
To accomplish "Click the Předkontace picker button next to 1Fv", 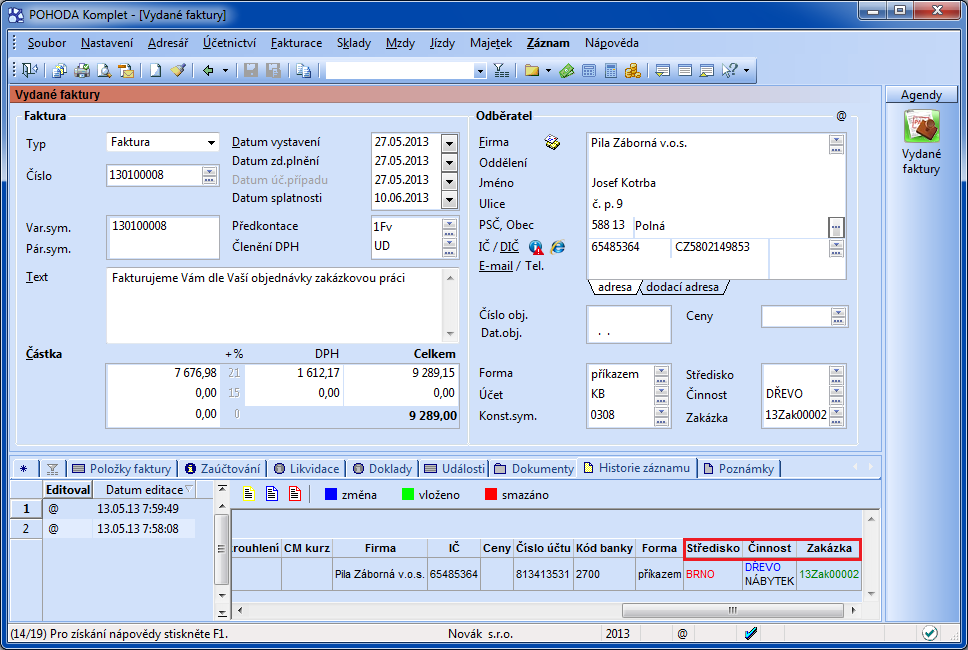I will (x=449, y=227).
